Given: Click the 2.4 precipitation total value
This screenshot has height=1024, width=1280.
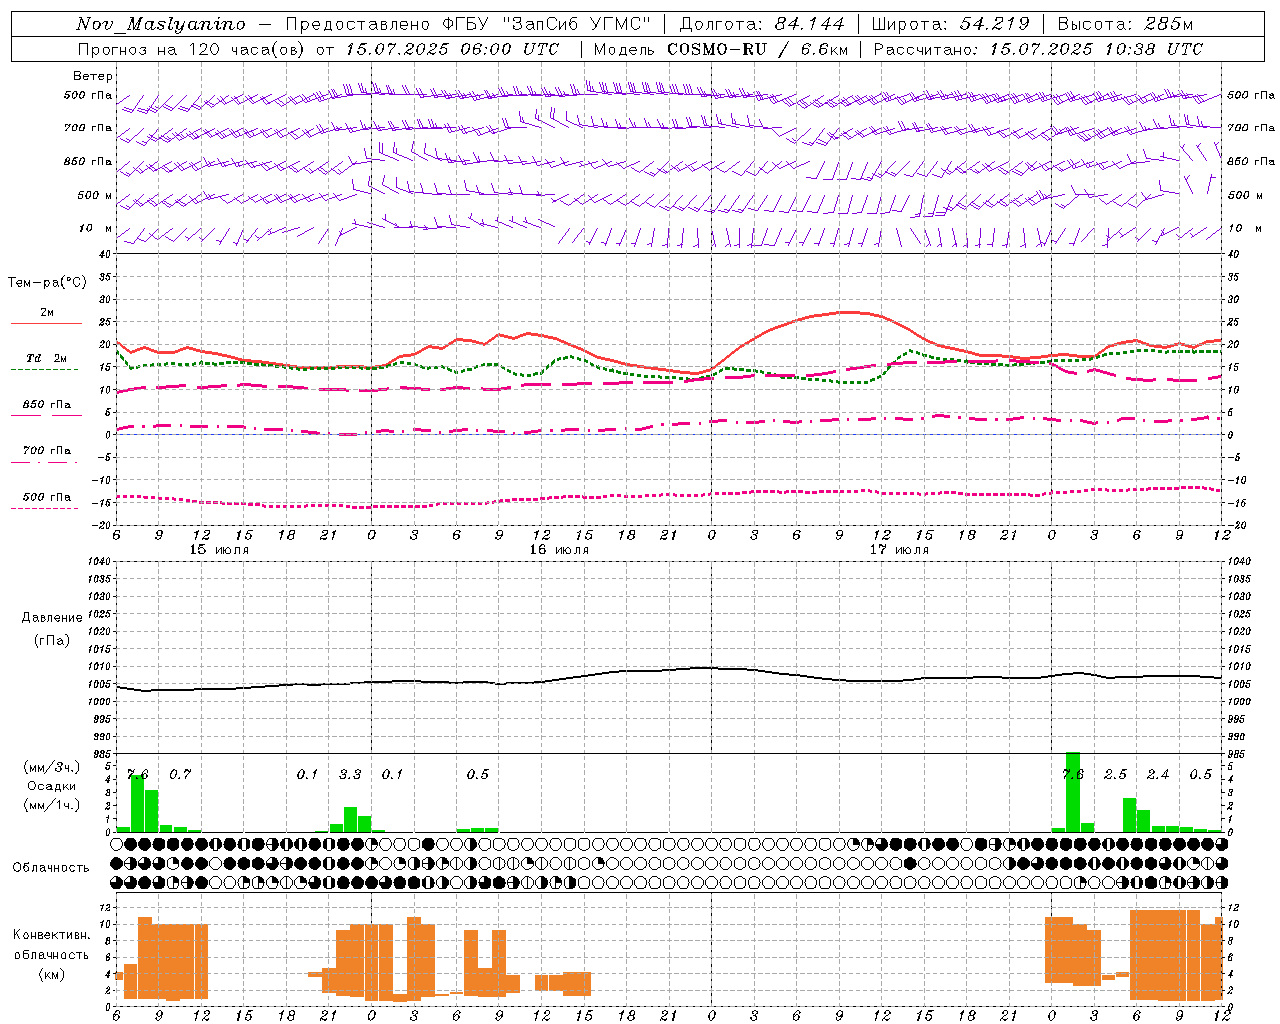Looking at the screenshot, I should [x=1158, y=775].
